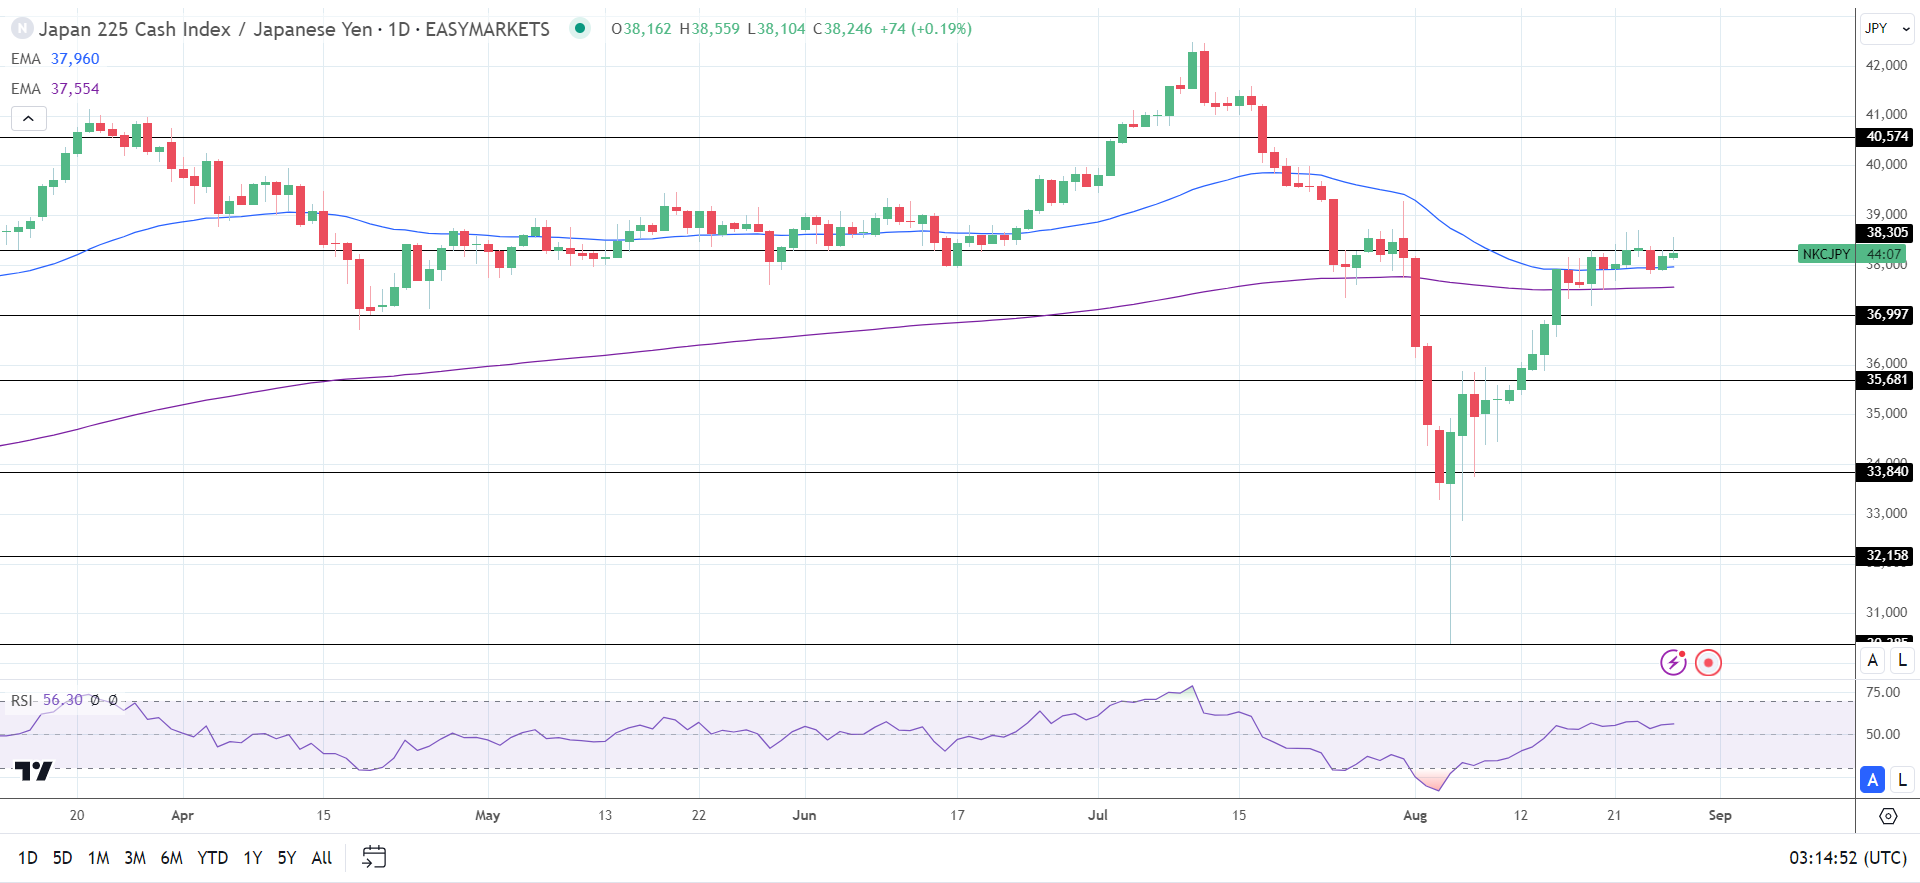1920x883 pixels.
Task: Select the All time range
Action: point(322,858)
